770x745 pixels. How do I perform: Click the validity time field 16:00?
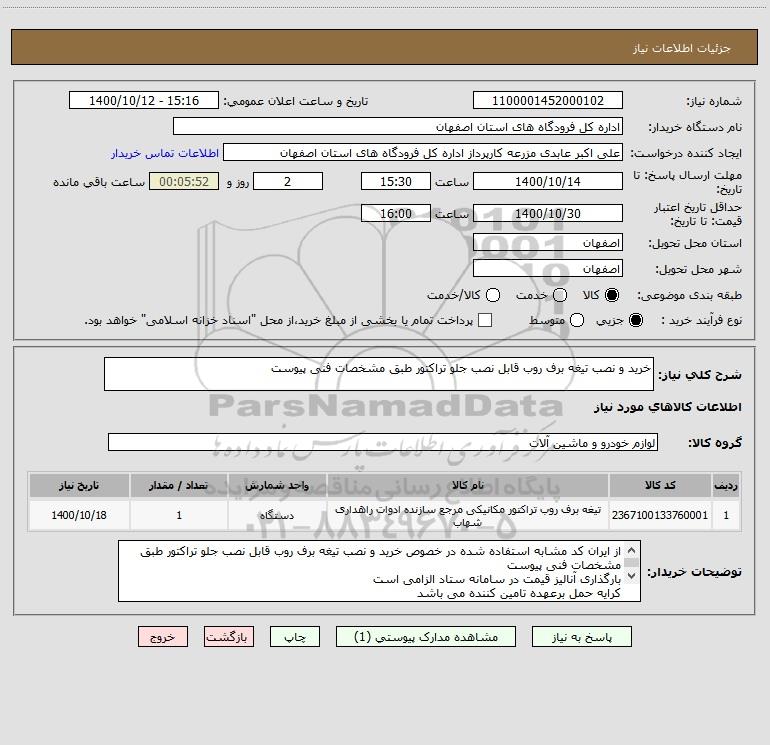tap(396, 213)
